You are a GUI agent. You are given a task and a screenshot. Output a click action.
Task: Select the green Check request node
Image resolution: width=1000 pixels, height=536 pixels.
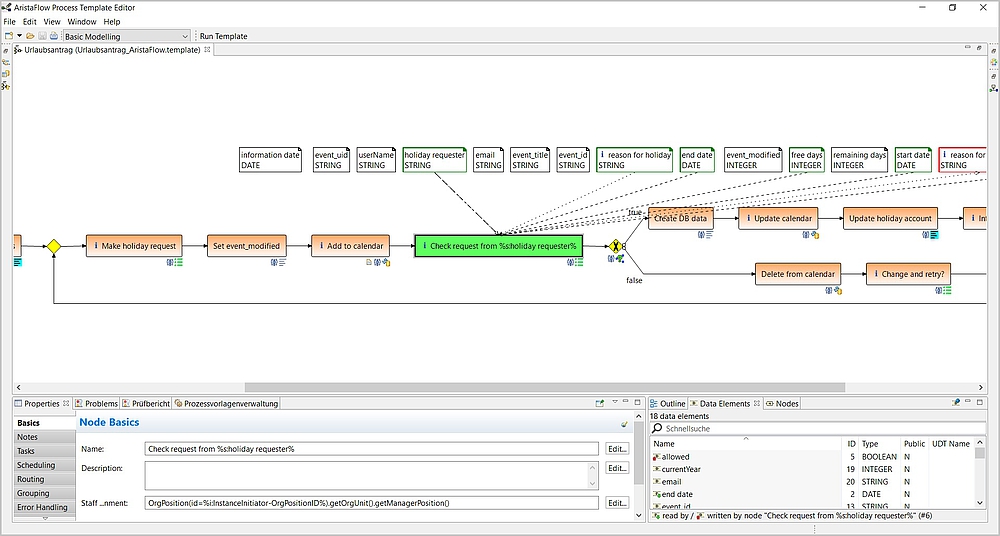click(498, 246)
